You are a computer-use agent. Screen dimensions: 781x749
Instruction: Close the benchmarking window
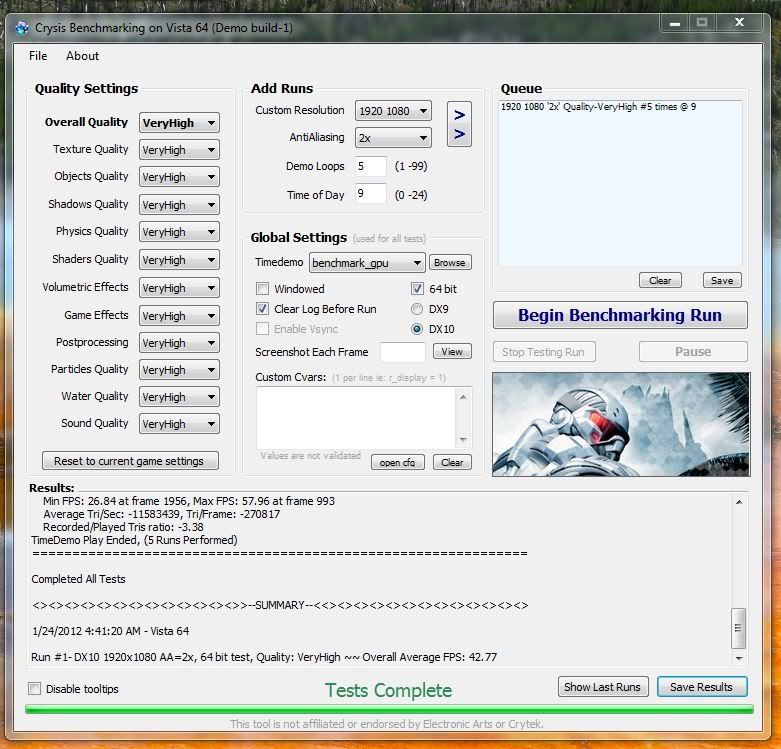pos(739,22)
